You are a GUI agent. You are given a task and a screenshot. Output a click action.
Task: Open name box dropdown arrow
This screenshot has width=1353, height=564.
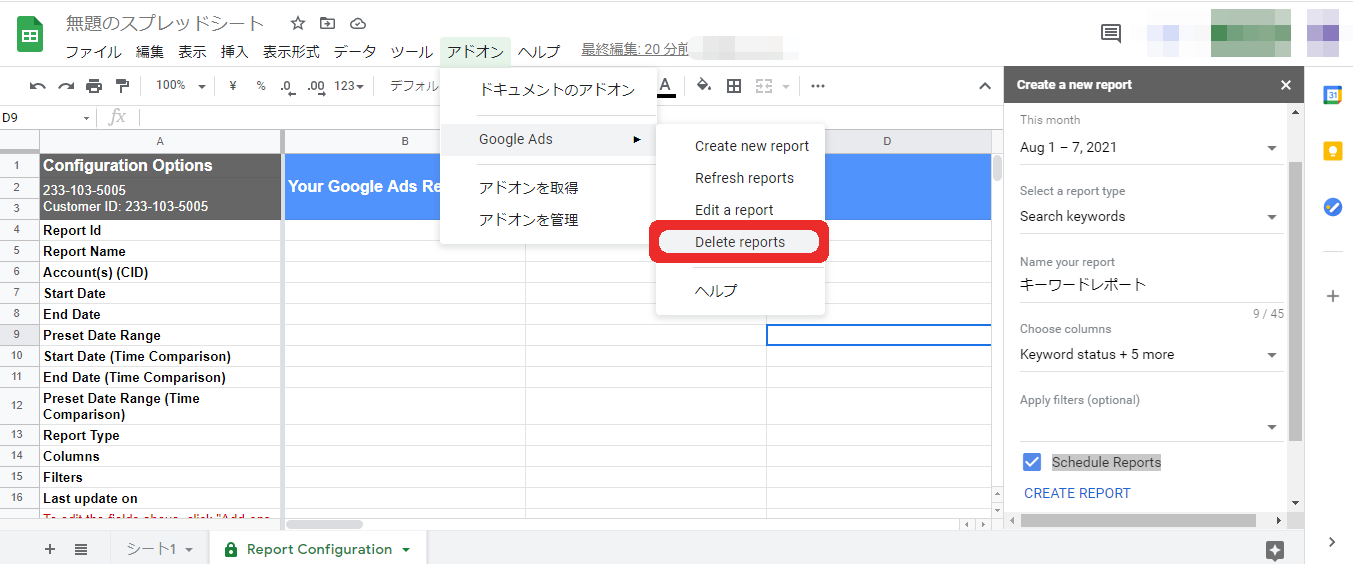coord(86,118)
